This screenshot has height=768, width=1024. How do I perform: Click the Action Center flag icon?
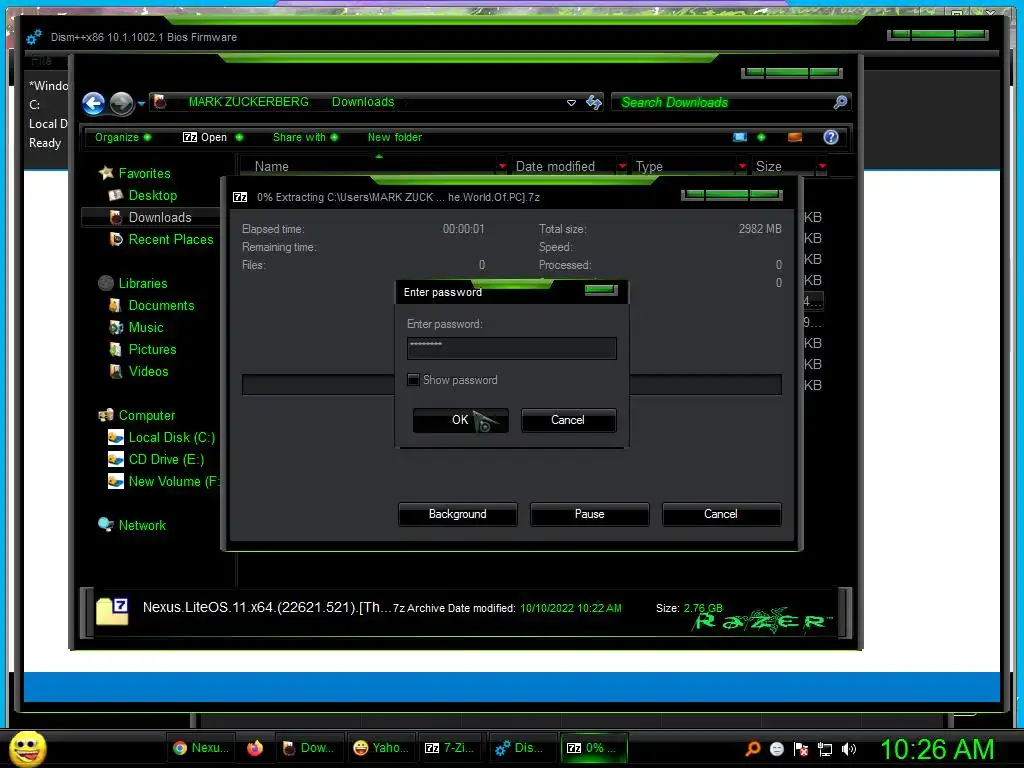point(801,749)
